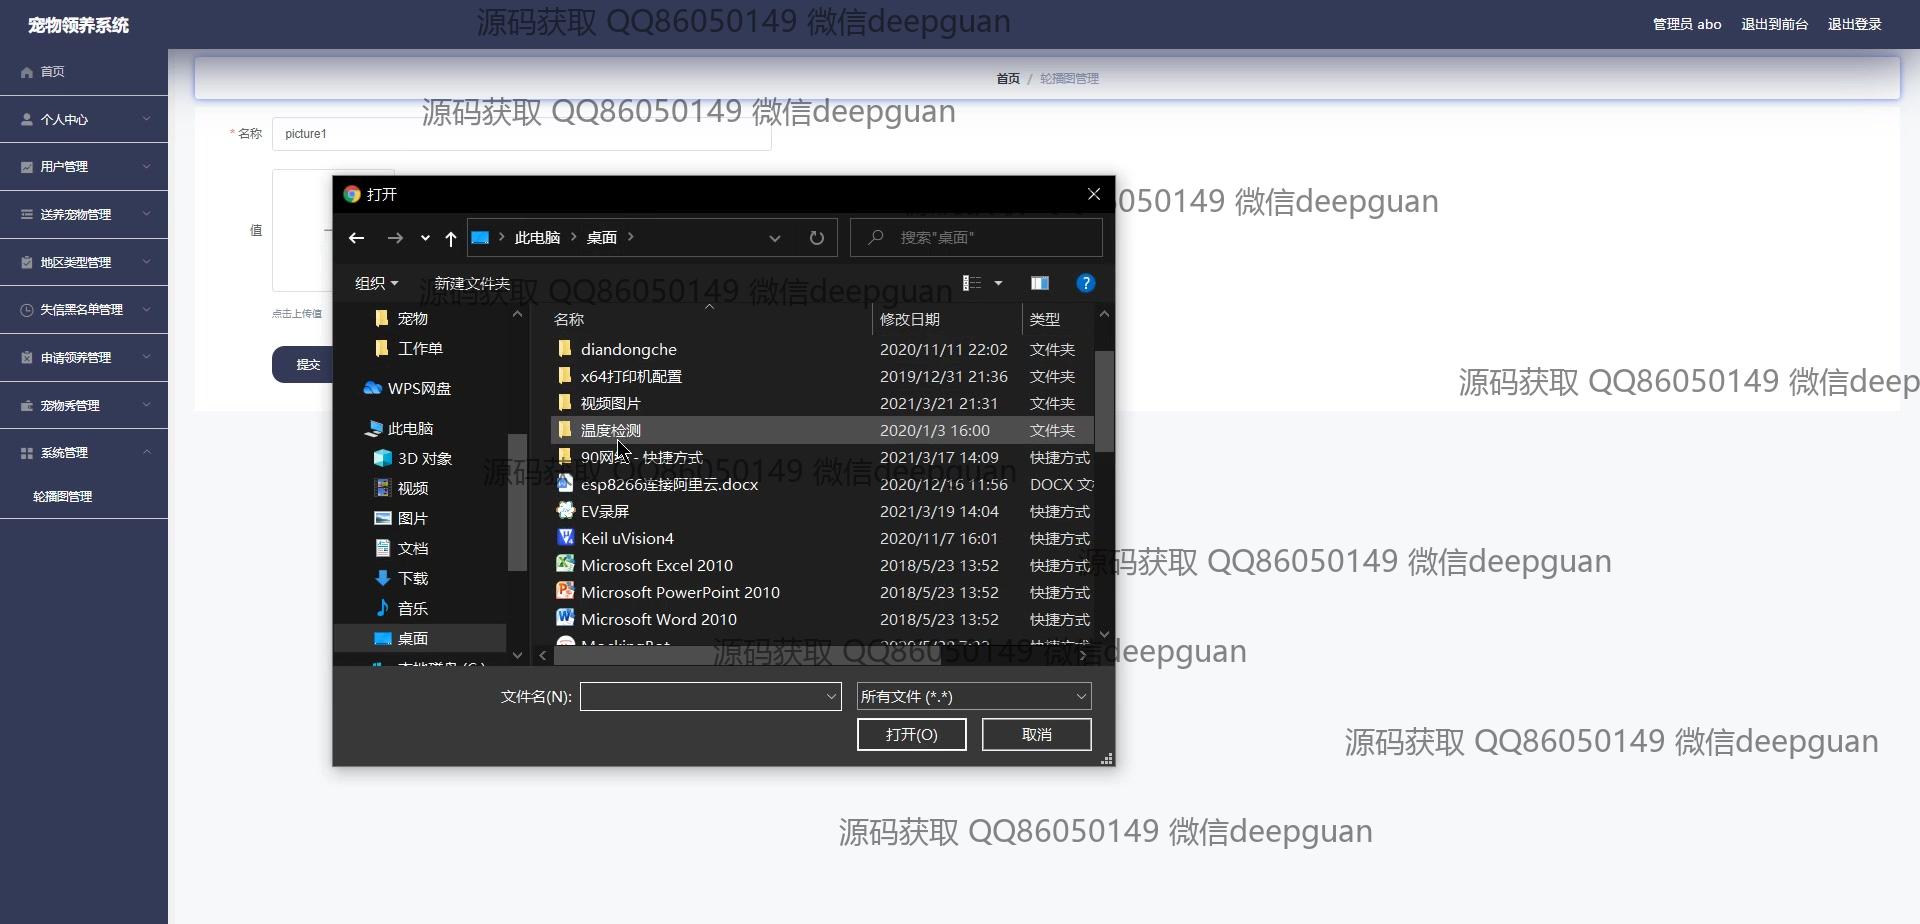The width and height of the screenshot is (1920, 924).
Task: Select the EV录屏 shortcut
Action: click(x=604, y=511)
